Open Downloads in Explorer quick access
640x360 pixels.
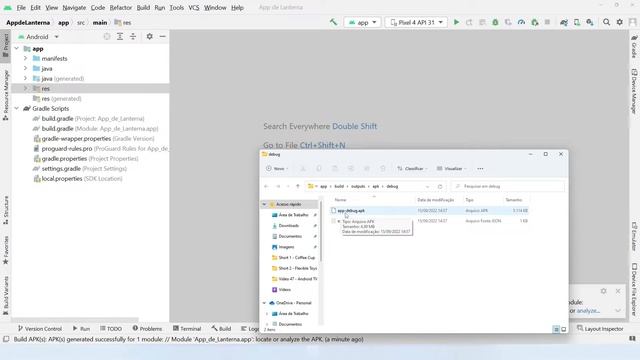click(x=289, y=226)
